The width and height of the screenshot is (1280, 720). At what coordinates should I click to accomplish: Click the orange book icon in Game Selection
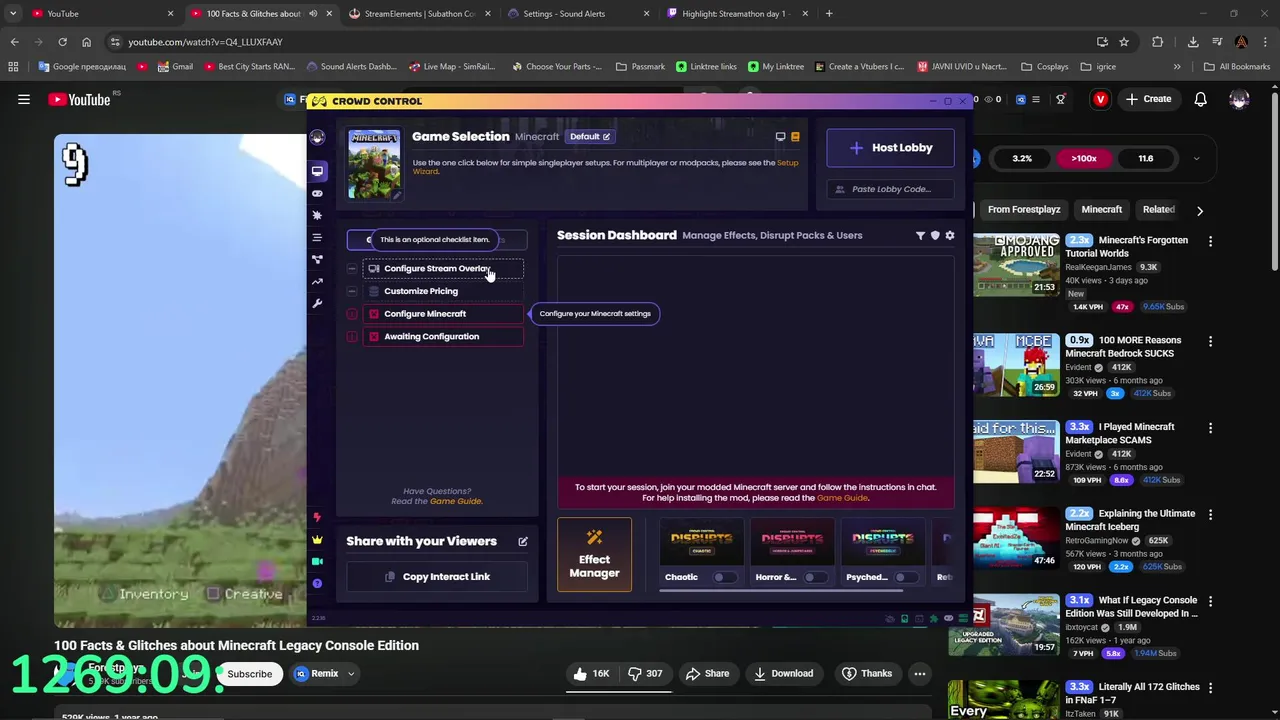click(795, 137)
